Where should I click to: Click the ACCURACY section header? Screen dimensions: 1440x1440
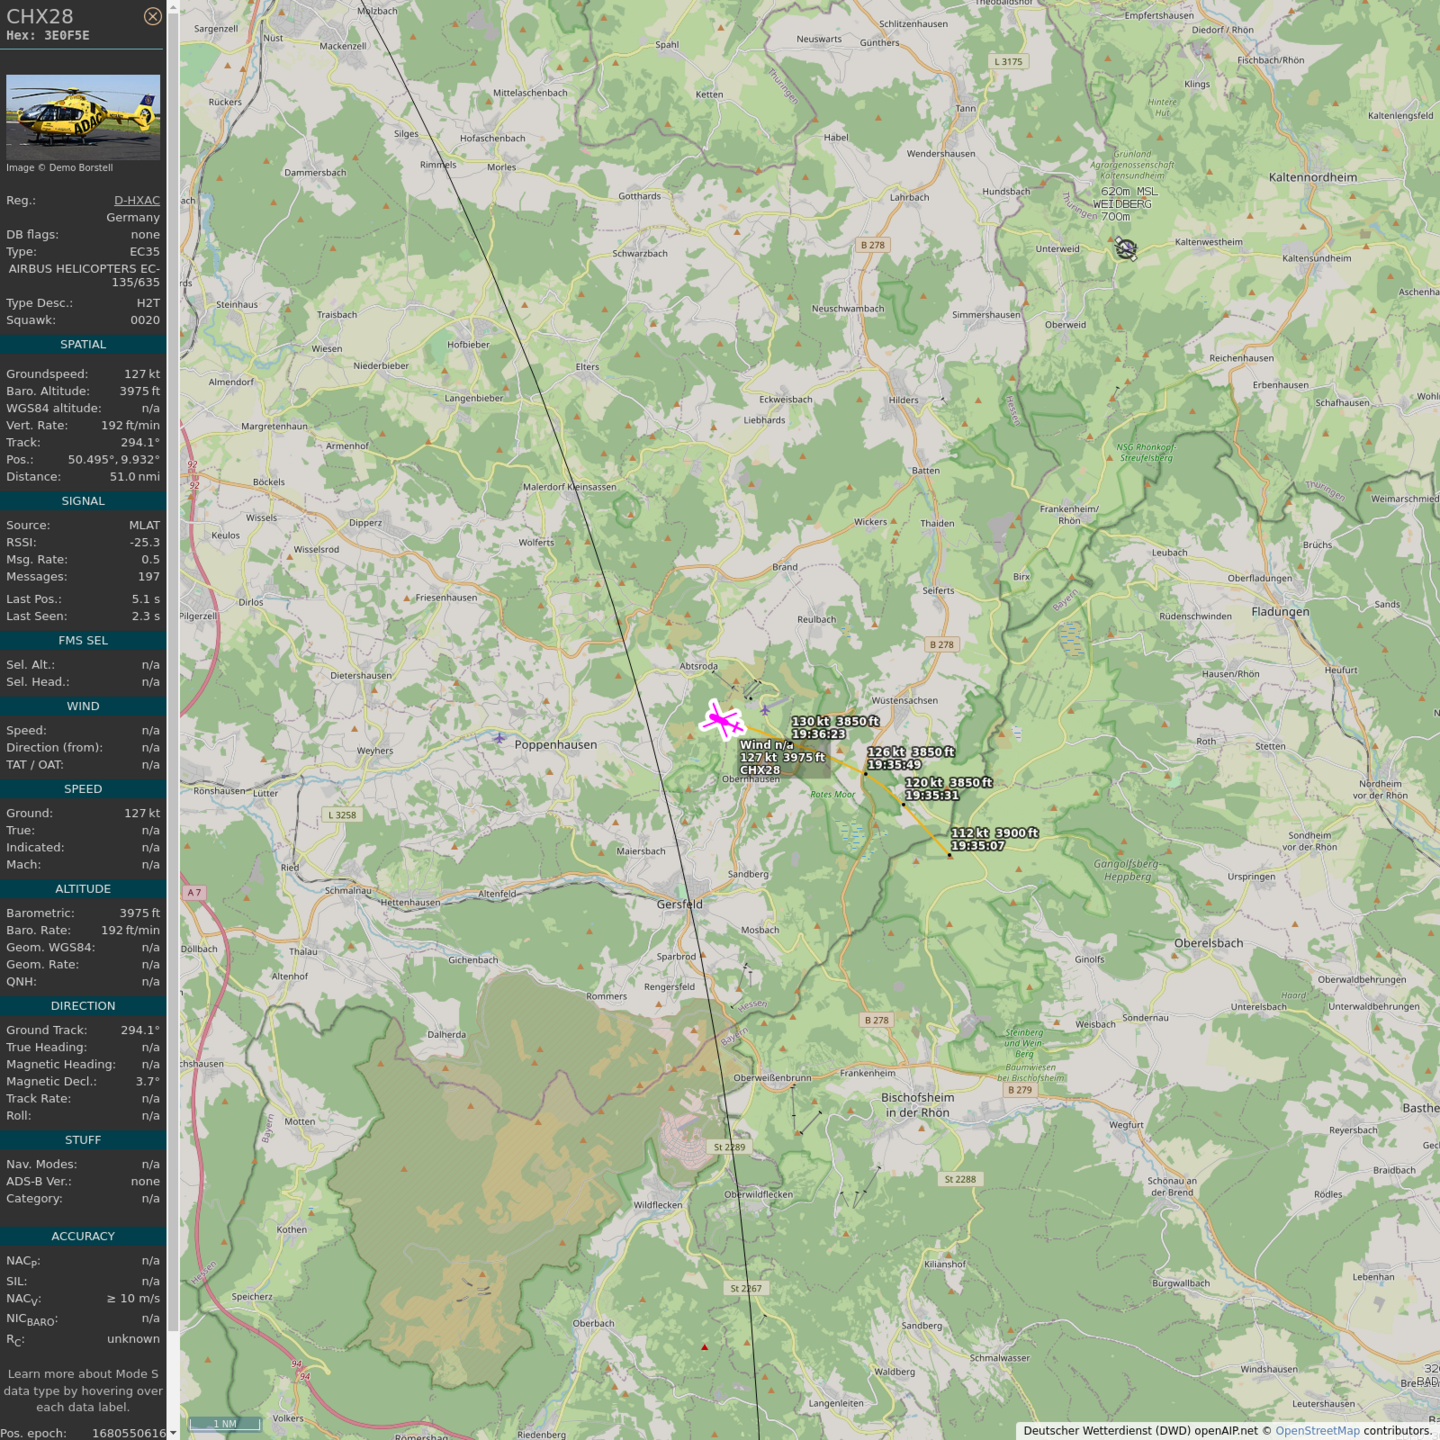(x=83, y=1236)
